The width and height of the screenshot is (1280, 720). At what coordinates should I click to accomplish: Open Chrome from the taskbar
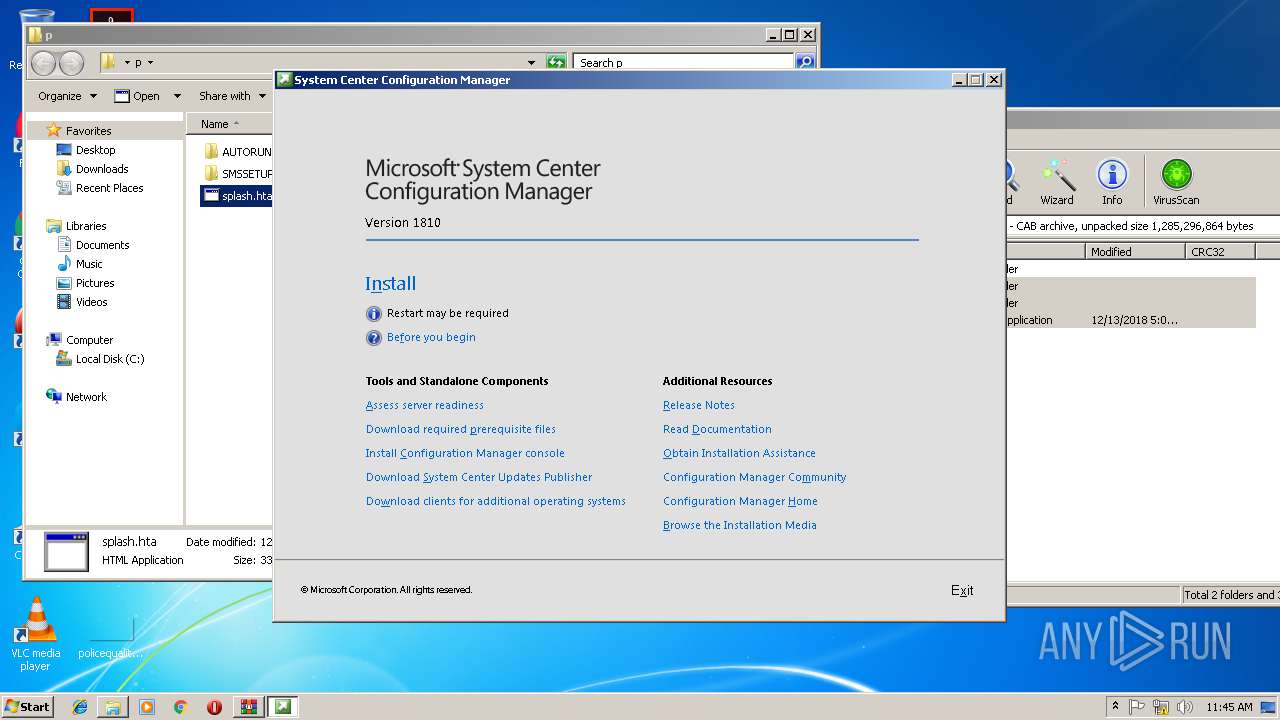point(181,707)
